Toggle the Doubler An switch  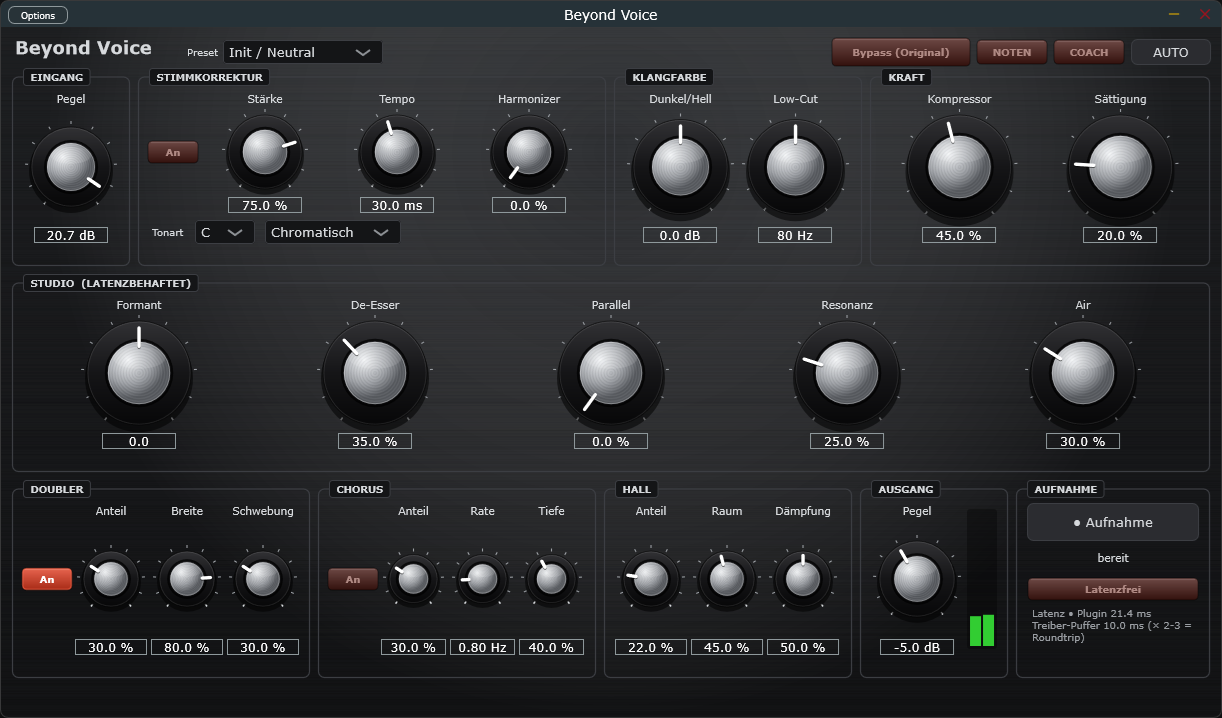click(47, 579)
